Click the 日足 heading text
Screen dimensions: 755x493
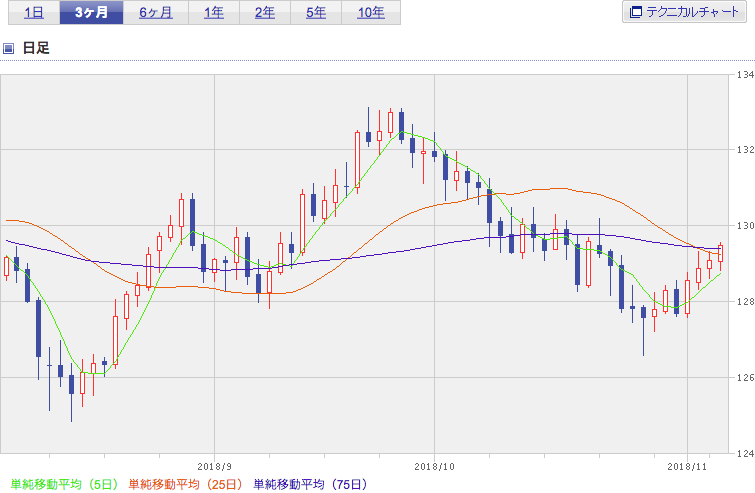coord(36,48)
